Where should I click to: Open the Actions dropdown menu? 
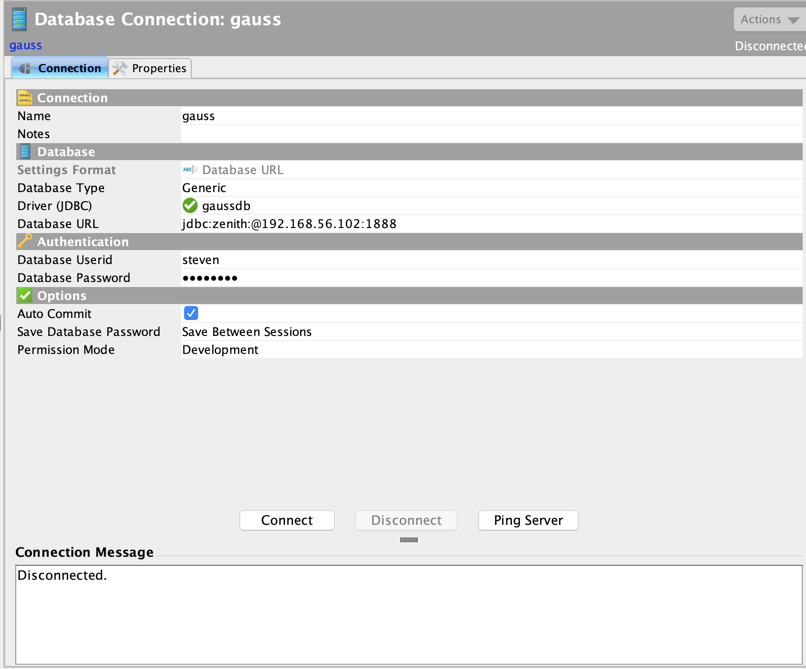769,19
